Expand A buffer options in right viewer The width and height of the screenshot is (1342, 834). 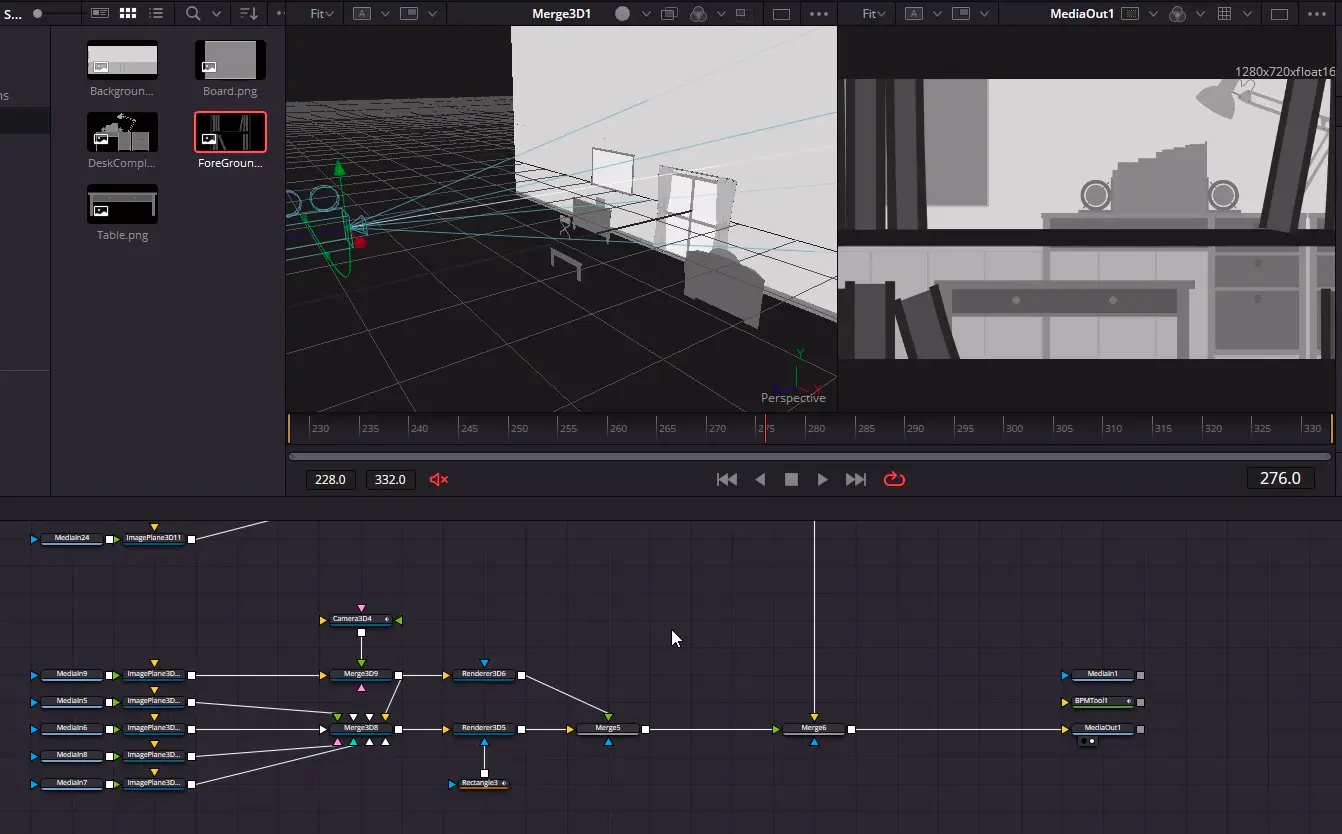coord(936,14)
